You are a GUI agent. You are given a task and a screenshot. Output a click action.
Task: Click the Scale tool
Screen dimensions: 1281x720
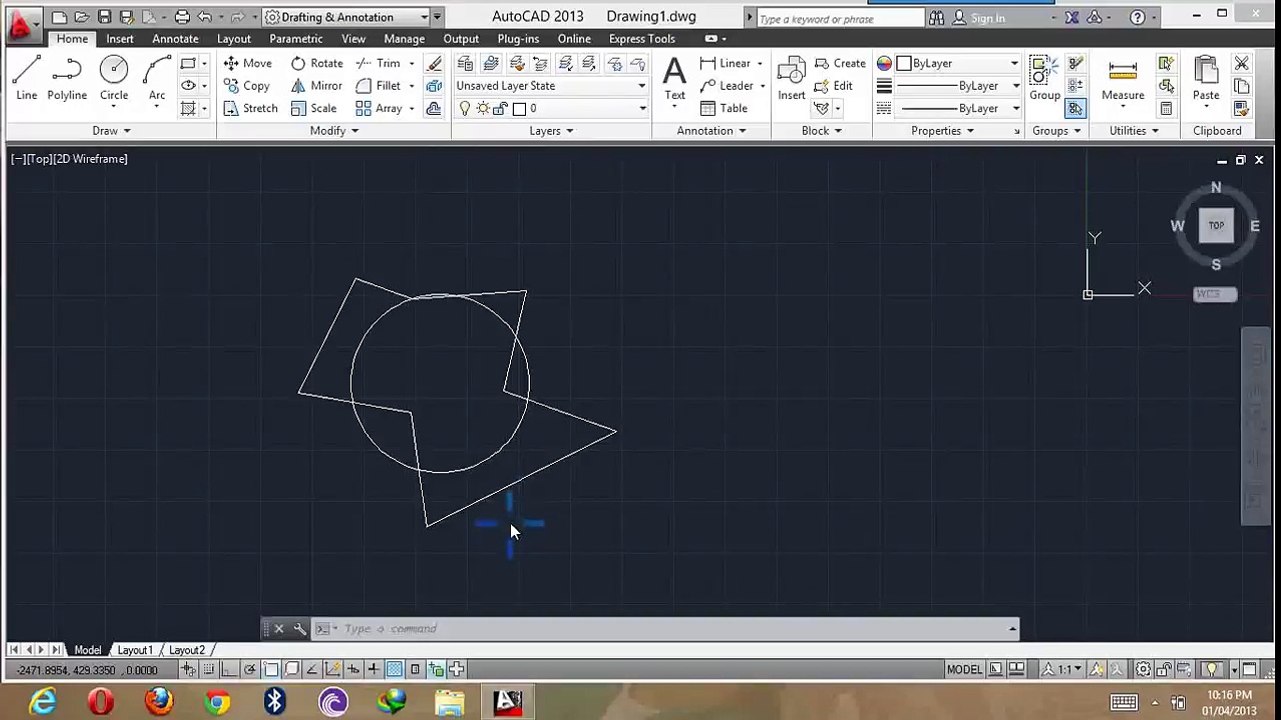[313, 108]
